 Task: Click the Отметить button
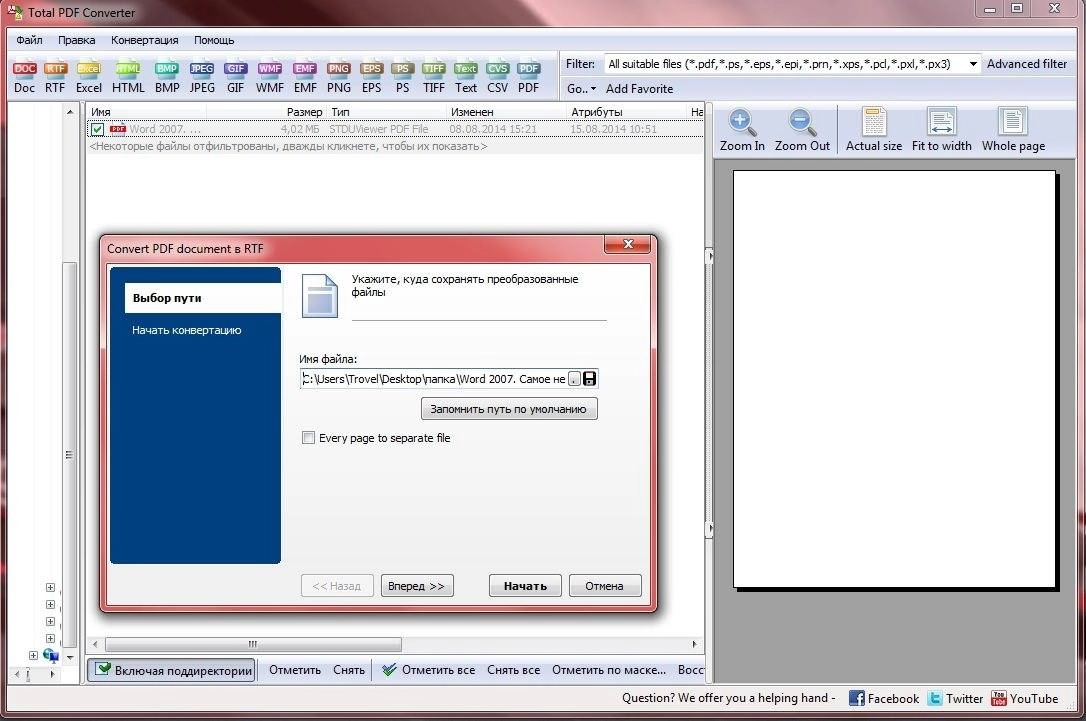pos(295,670)
